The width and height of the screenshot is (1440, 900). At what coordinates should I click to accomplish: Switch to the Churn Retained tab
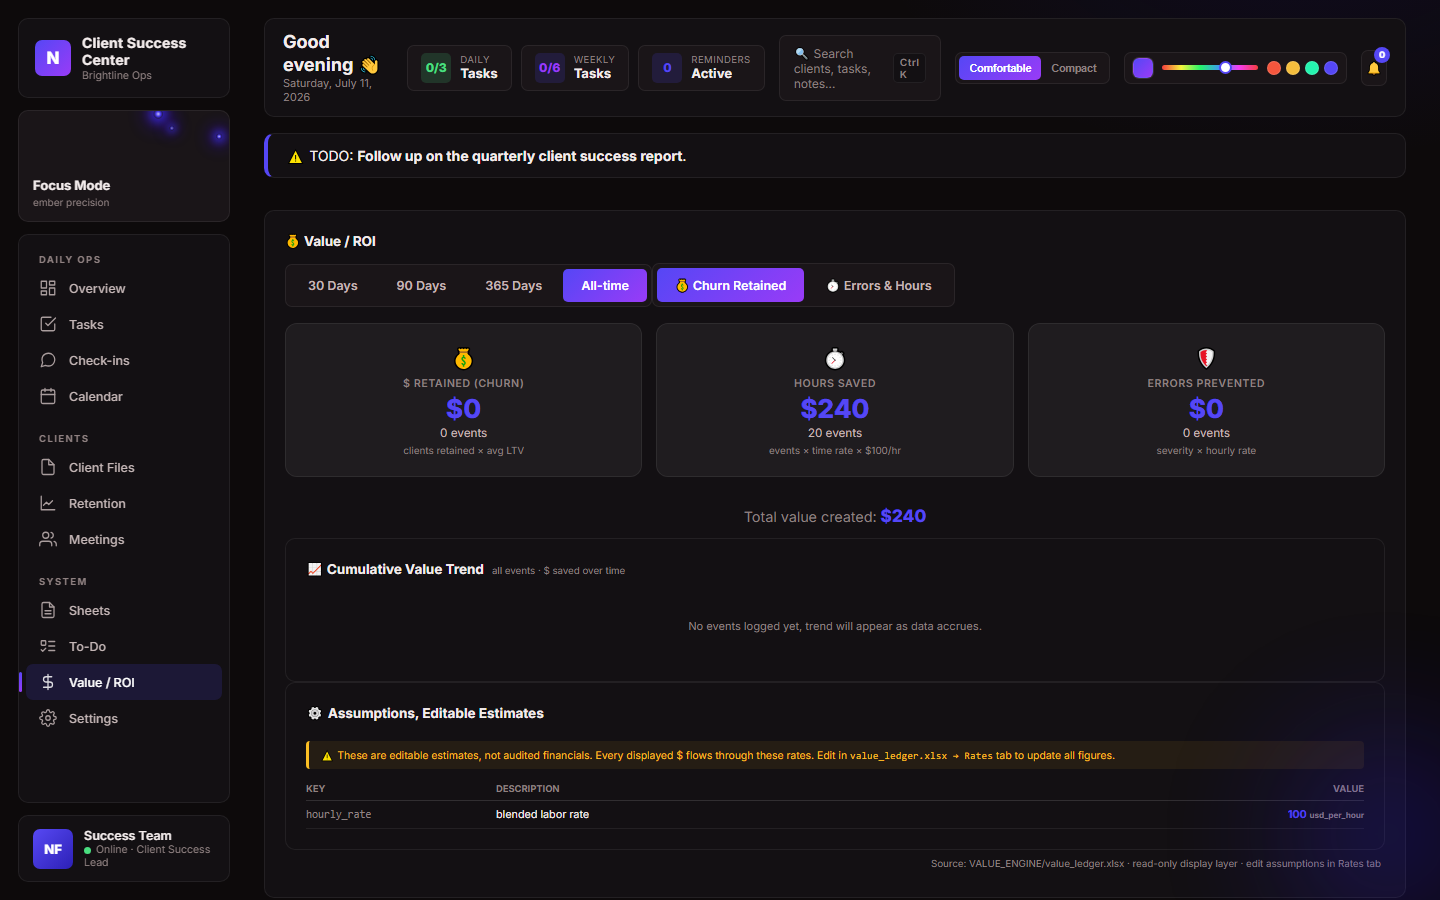[x=731, y=285]
